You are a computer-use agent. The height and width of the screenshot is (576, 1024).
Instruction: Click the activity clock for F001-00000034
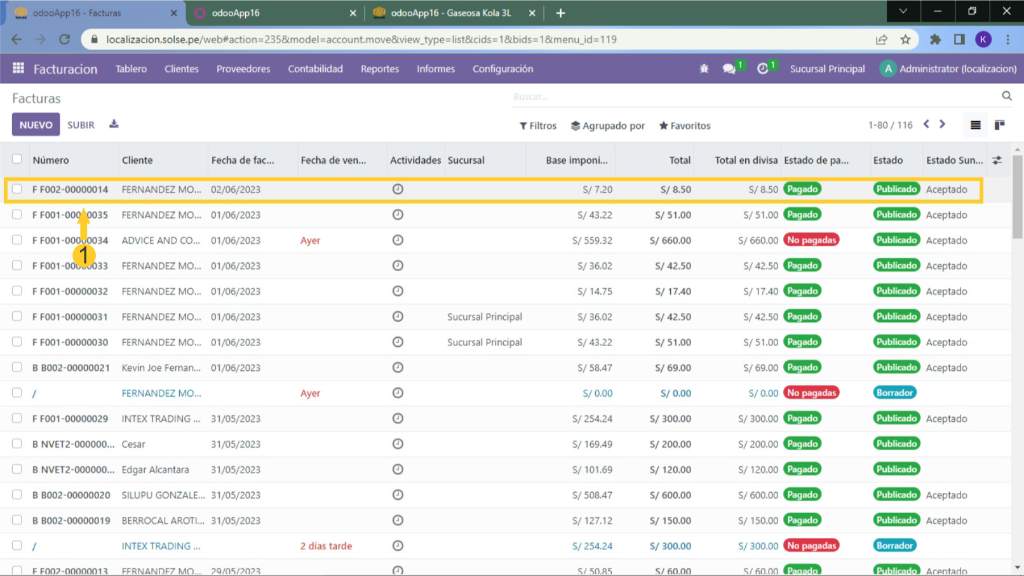pyautogui.click(x=398, y=240)
